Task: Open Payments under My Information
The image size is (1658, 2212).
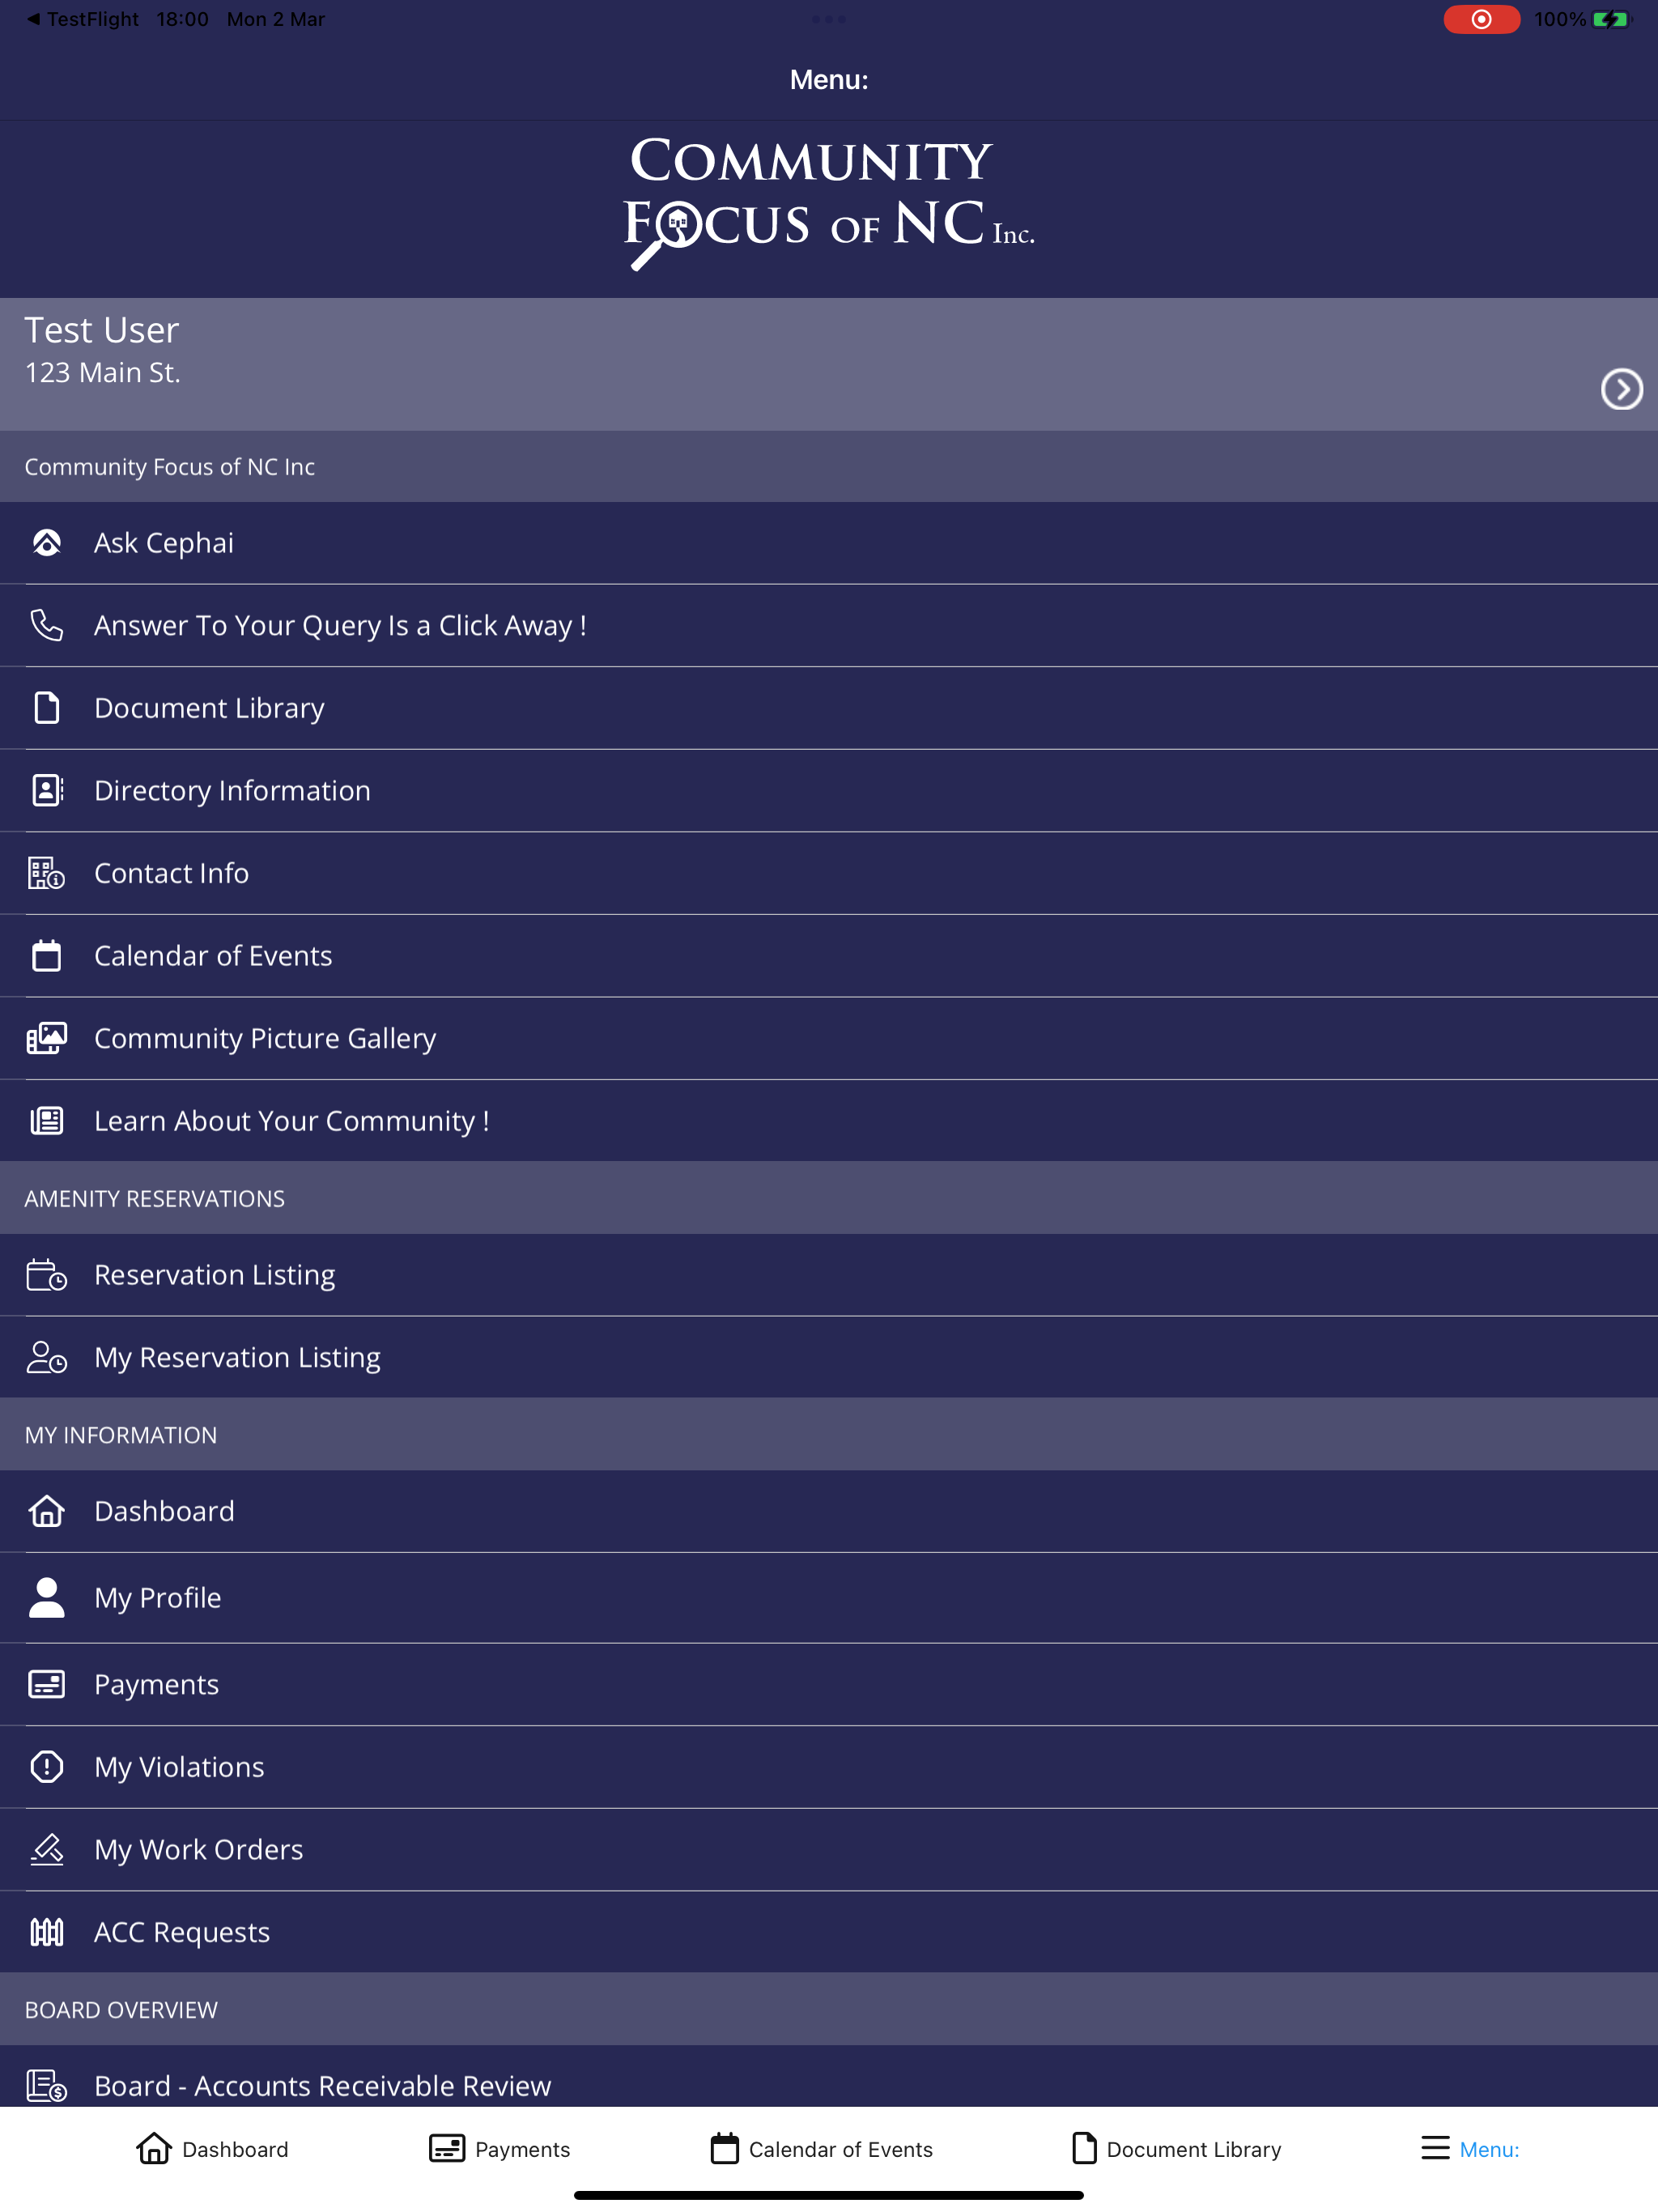Action: (829, 1684)
